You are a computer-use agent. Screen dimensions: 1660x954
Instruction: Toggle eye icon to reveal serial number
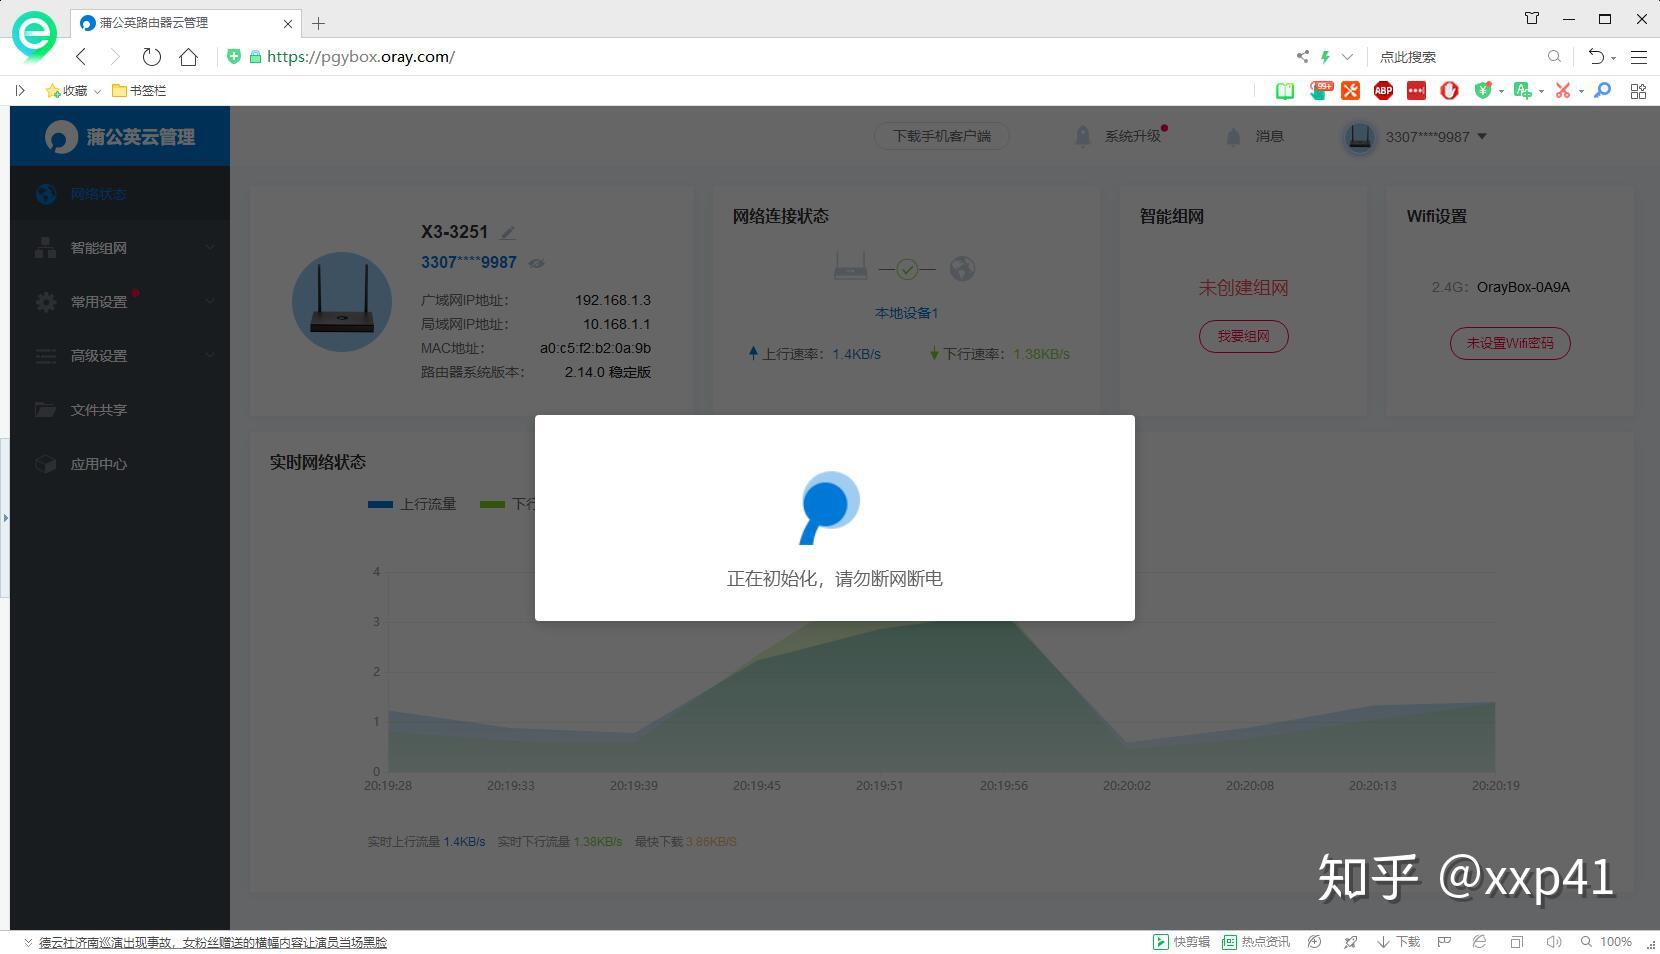tap(536, 263)
